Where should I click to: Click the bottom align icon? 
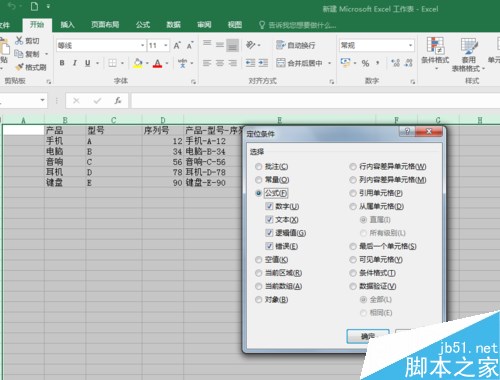[233, 45]
